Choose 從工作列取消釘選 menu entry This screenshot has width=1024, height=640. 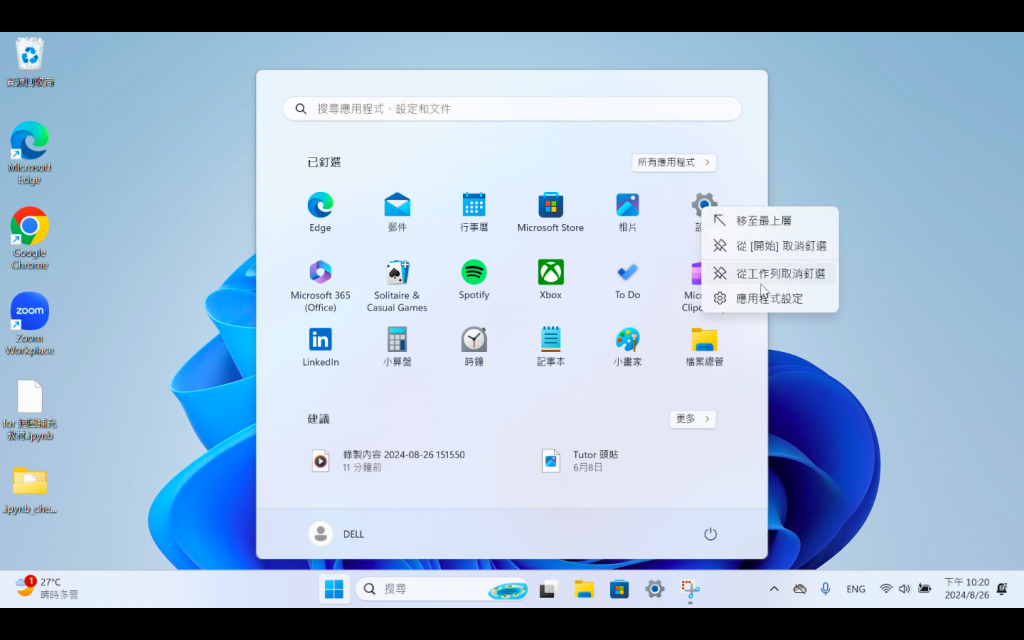coord(769,273)
